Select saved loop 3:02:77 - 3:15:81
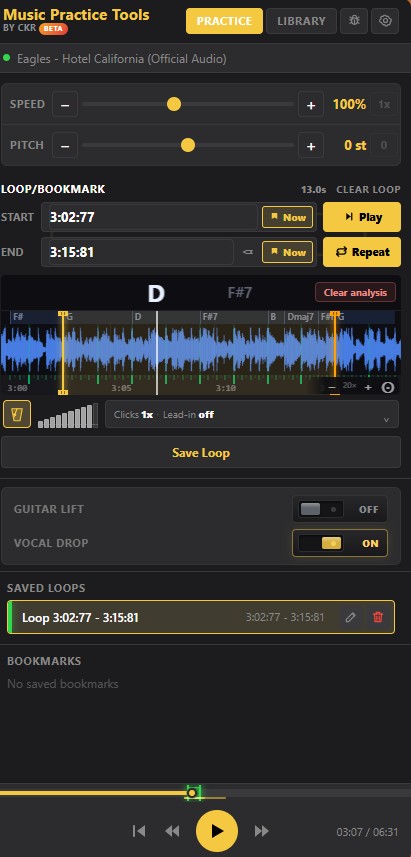 point(201,617)
